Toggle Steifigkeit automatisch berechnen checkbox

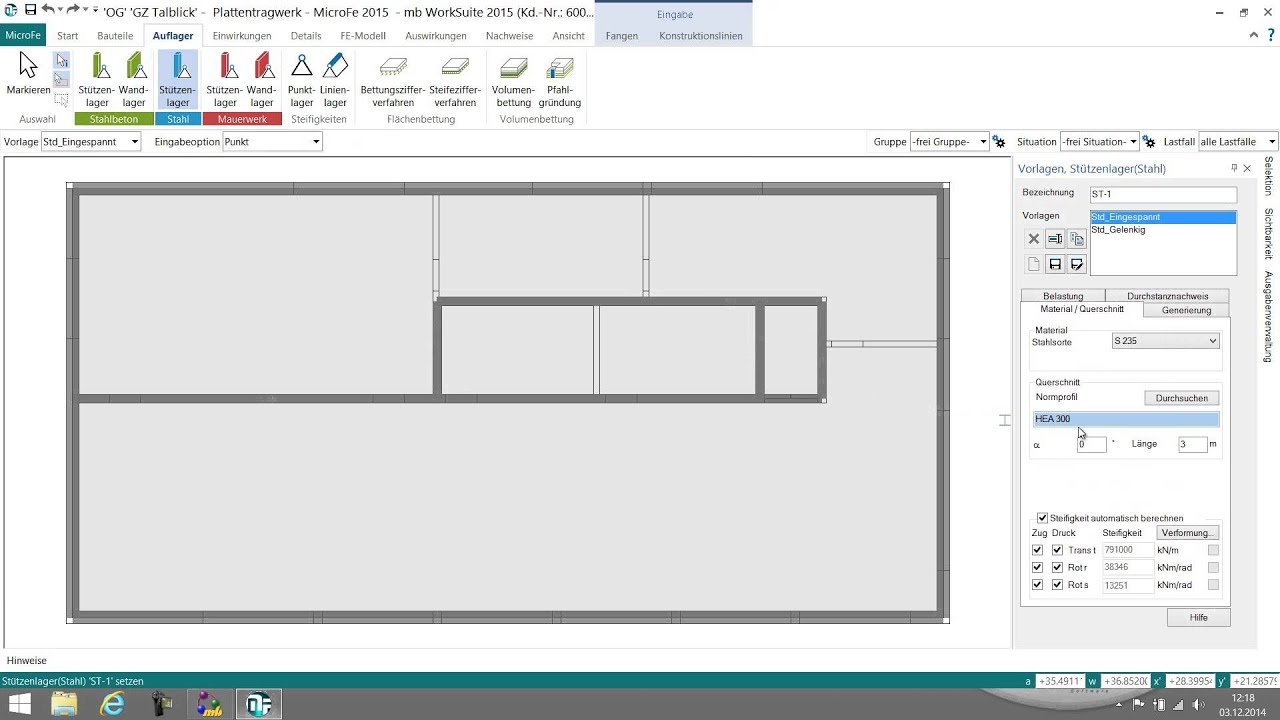[1042, 518]
